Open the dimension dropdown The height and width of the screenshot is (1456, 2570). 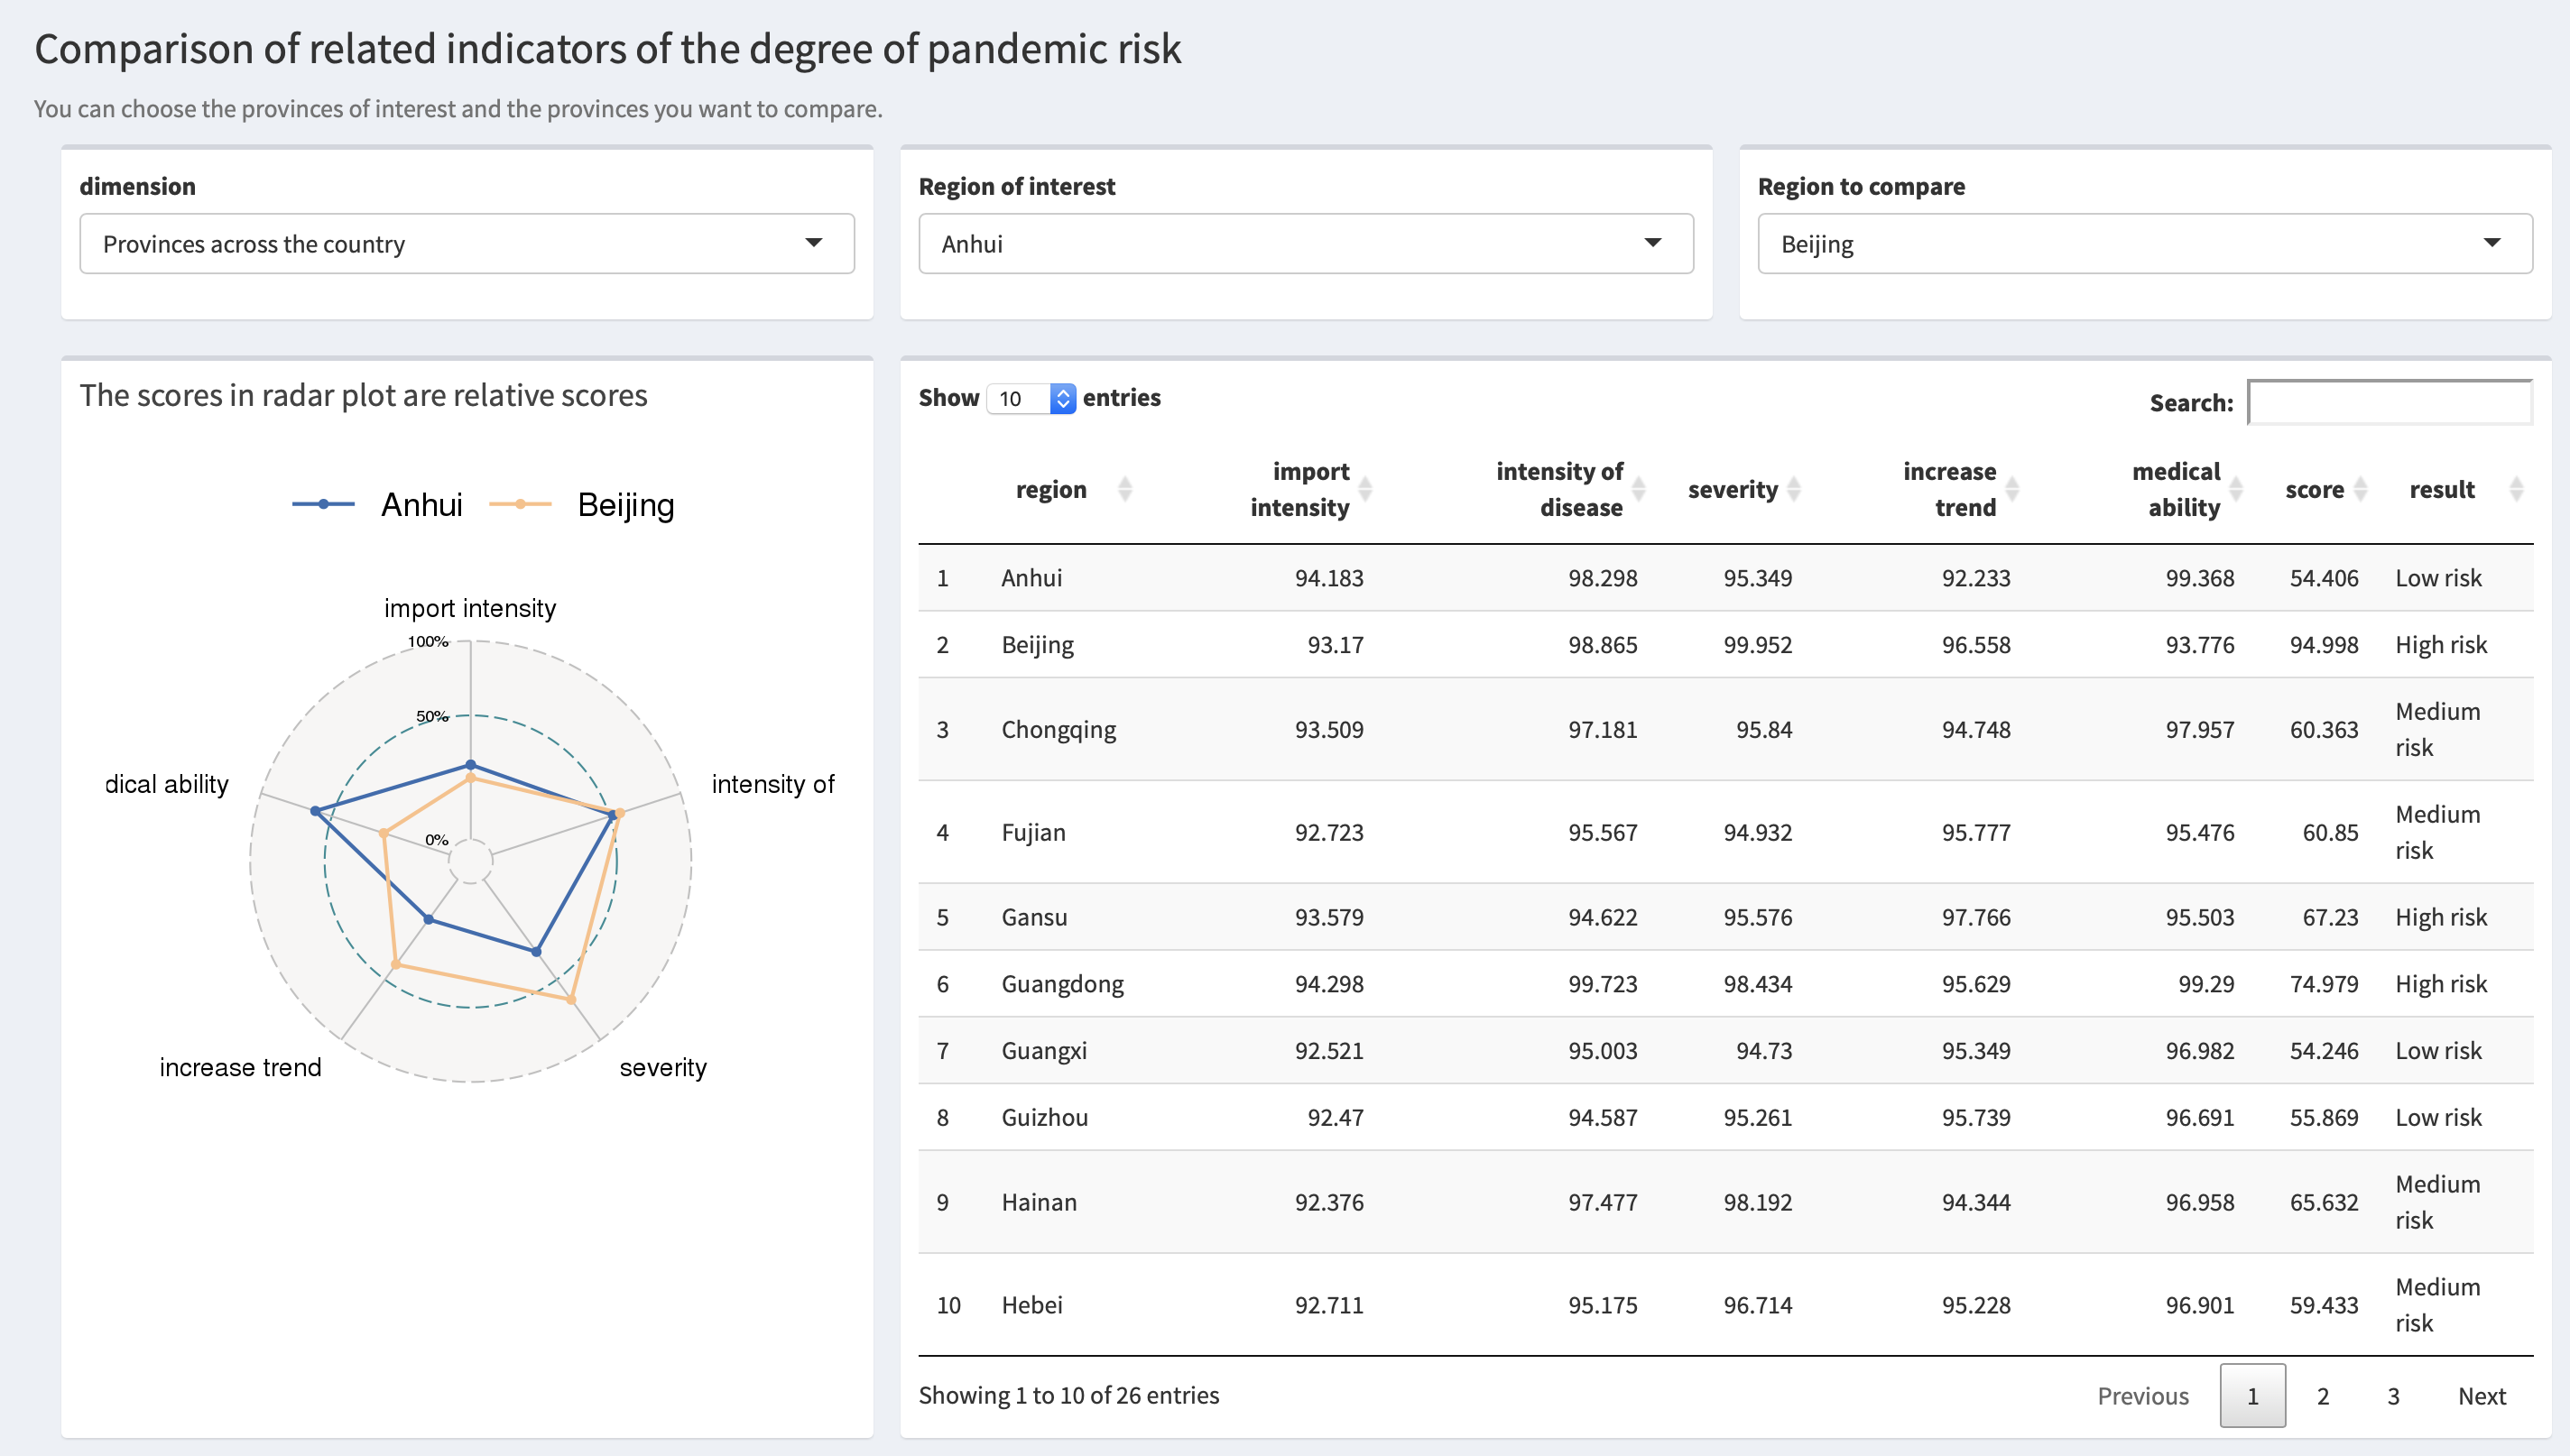pyautogui.click(x=466, y=243)
